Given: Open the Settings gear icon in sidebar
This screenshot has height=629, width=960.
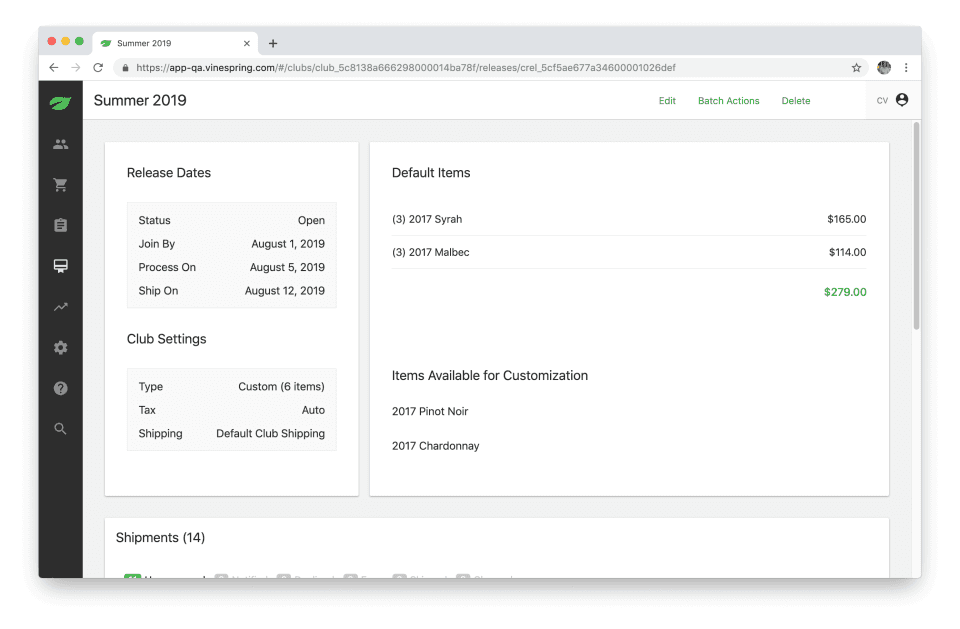Looking at the screenshot, I should click(x=60, y=348).
